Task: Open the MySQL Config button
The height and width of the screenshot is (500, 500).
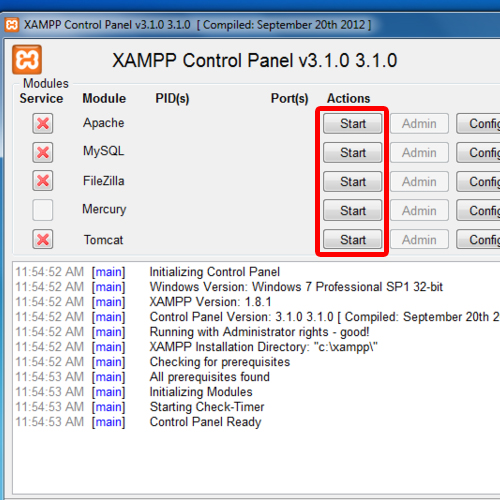Action: coord(478,153)
